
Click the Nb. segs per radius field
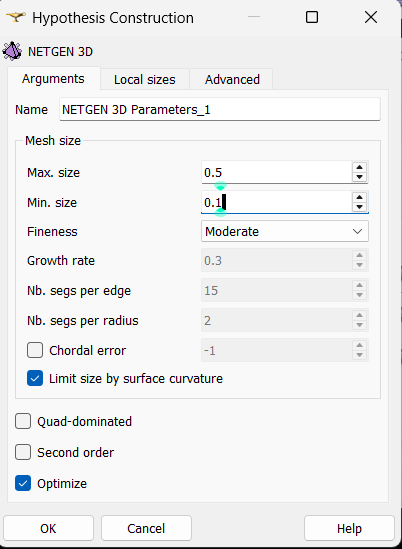coord(277,320)
